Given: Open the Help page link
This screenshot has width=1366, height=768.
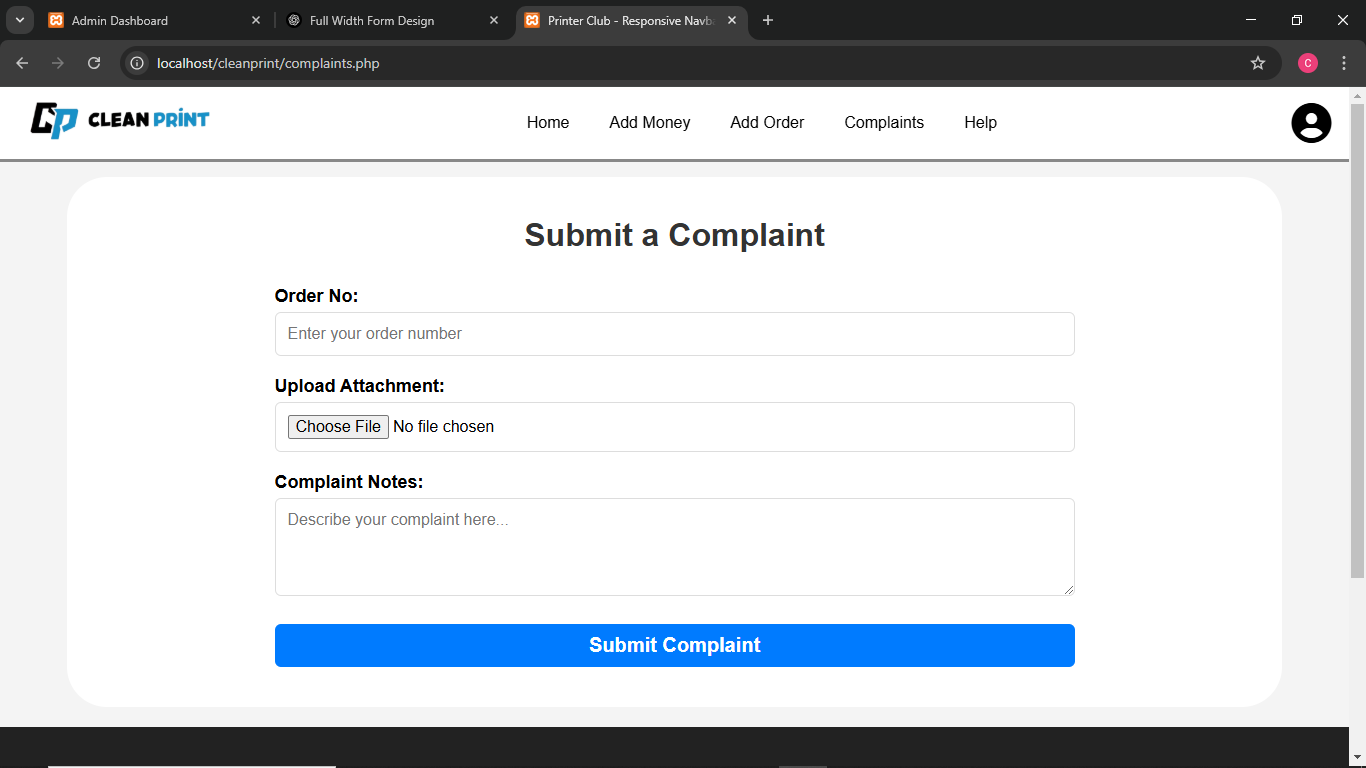Looking at the screenshot, I should click(x=980, y=123).
